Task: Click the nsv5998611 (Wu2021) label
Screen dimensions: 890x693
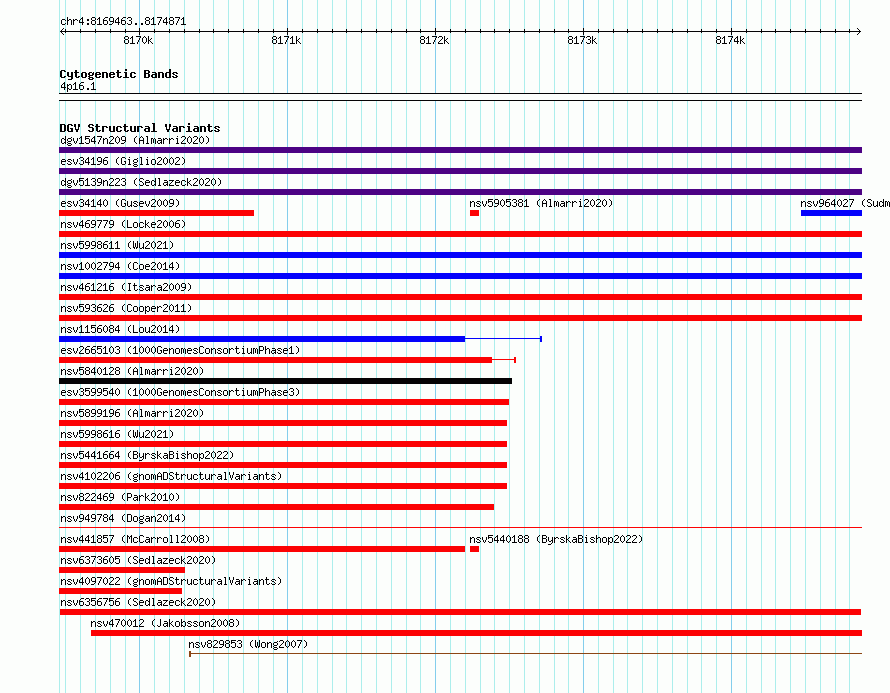Action: pos(117,245)
